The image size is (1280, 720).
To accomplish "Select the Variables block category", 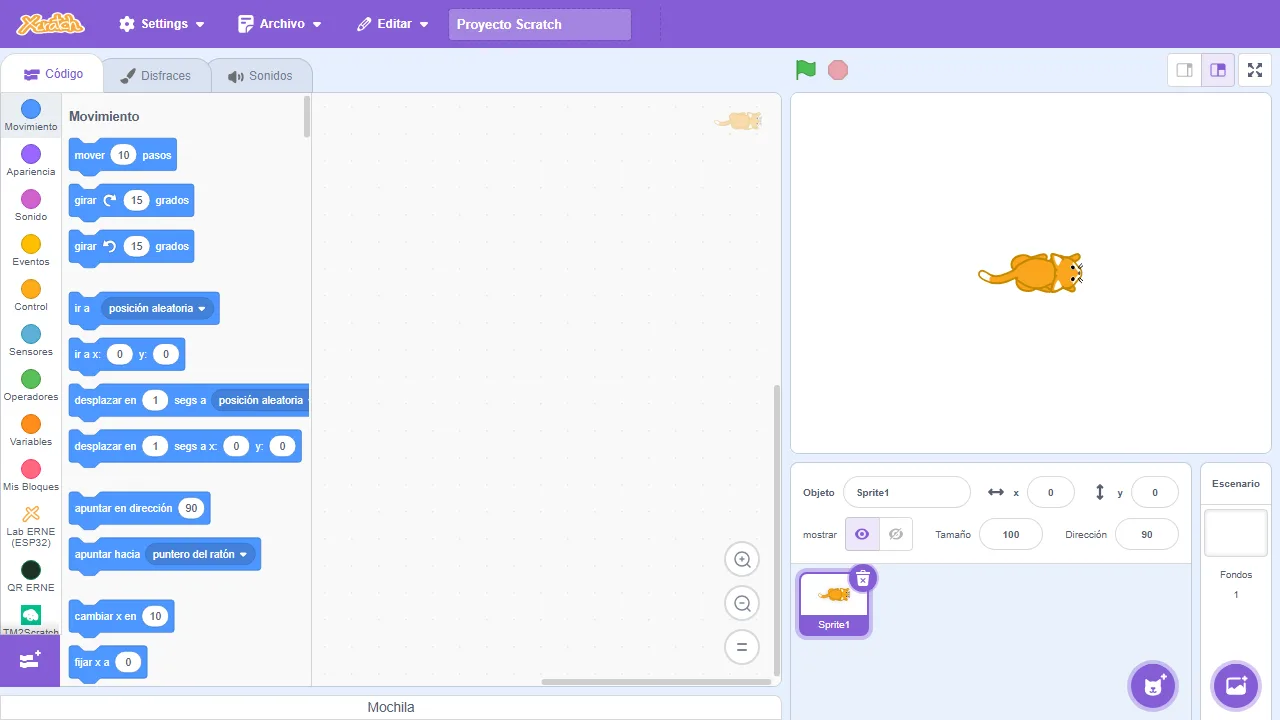I will point(31,430).
